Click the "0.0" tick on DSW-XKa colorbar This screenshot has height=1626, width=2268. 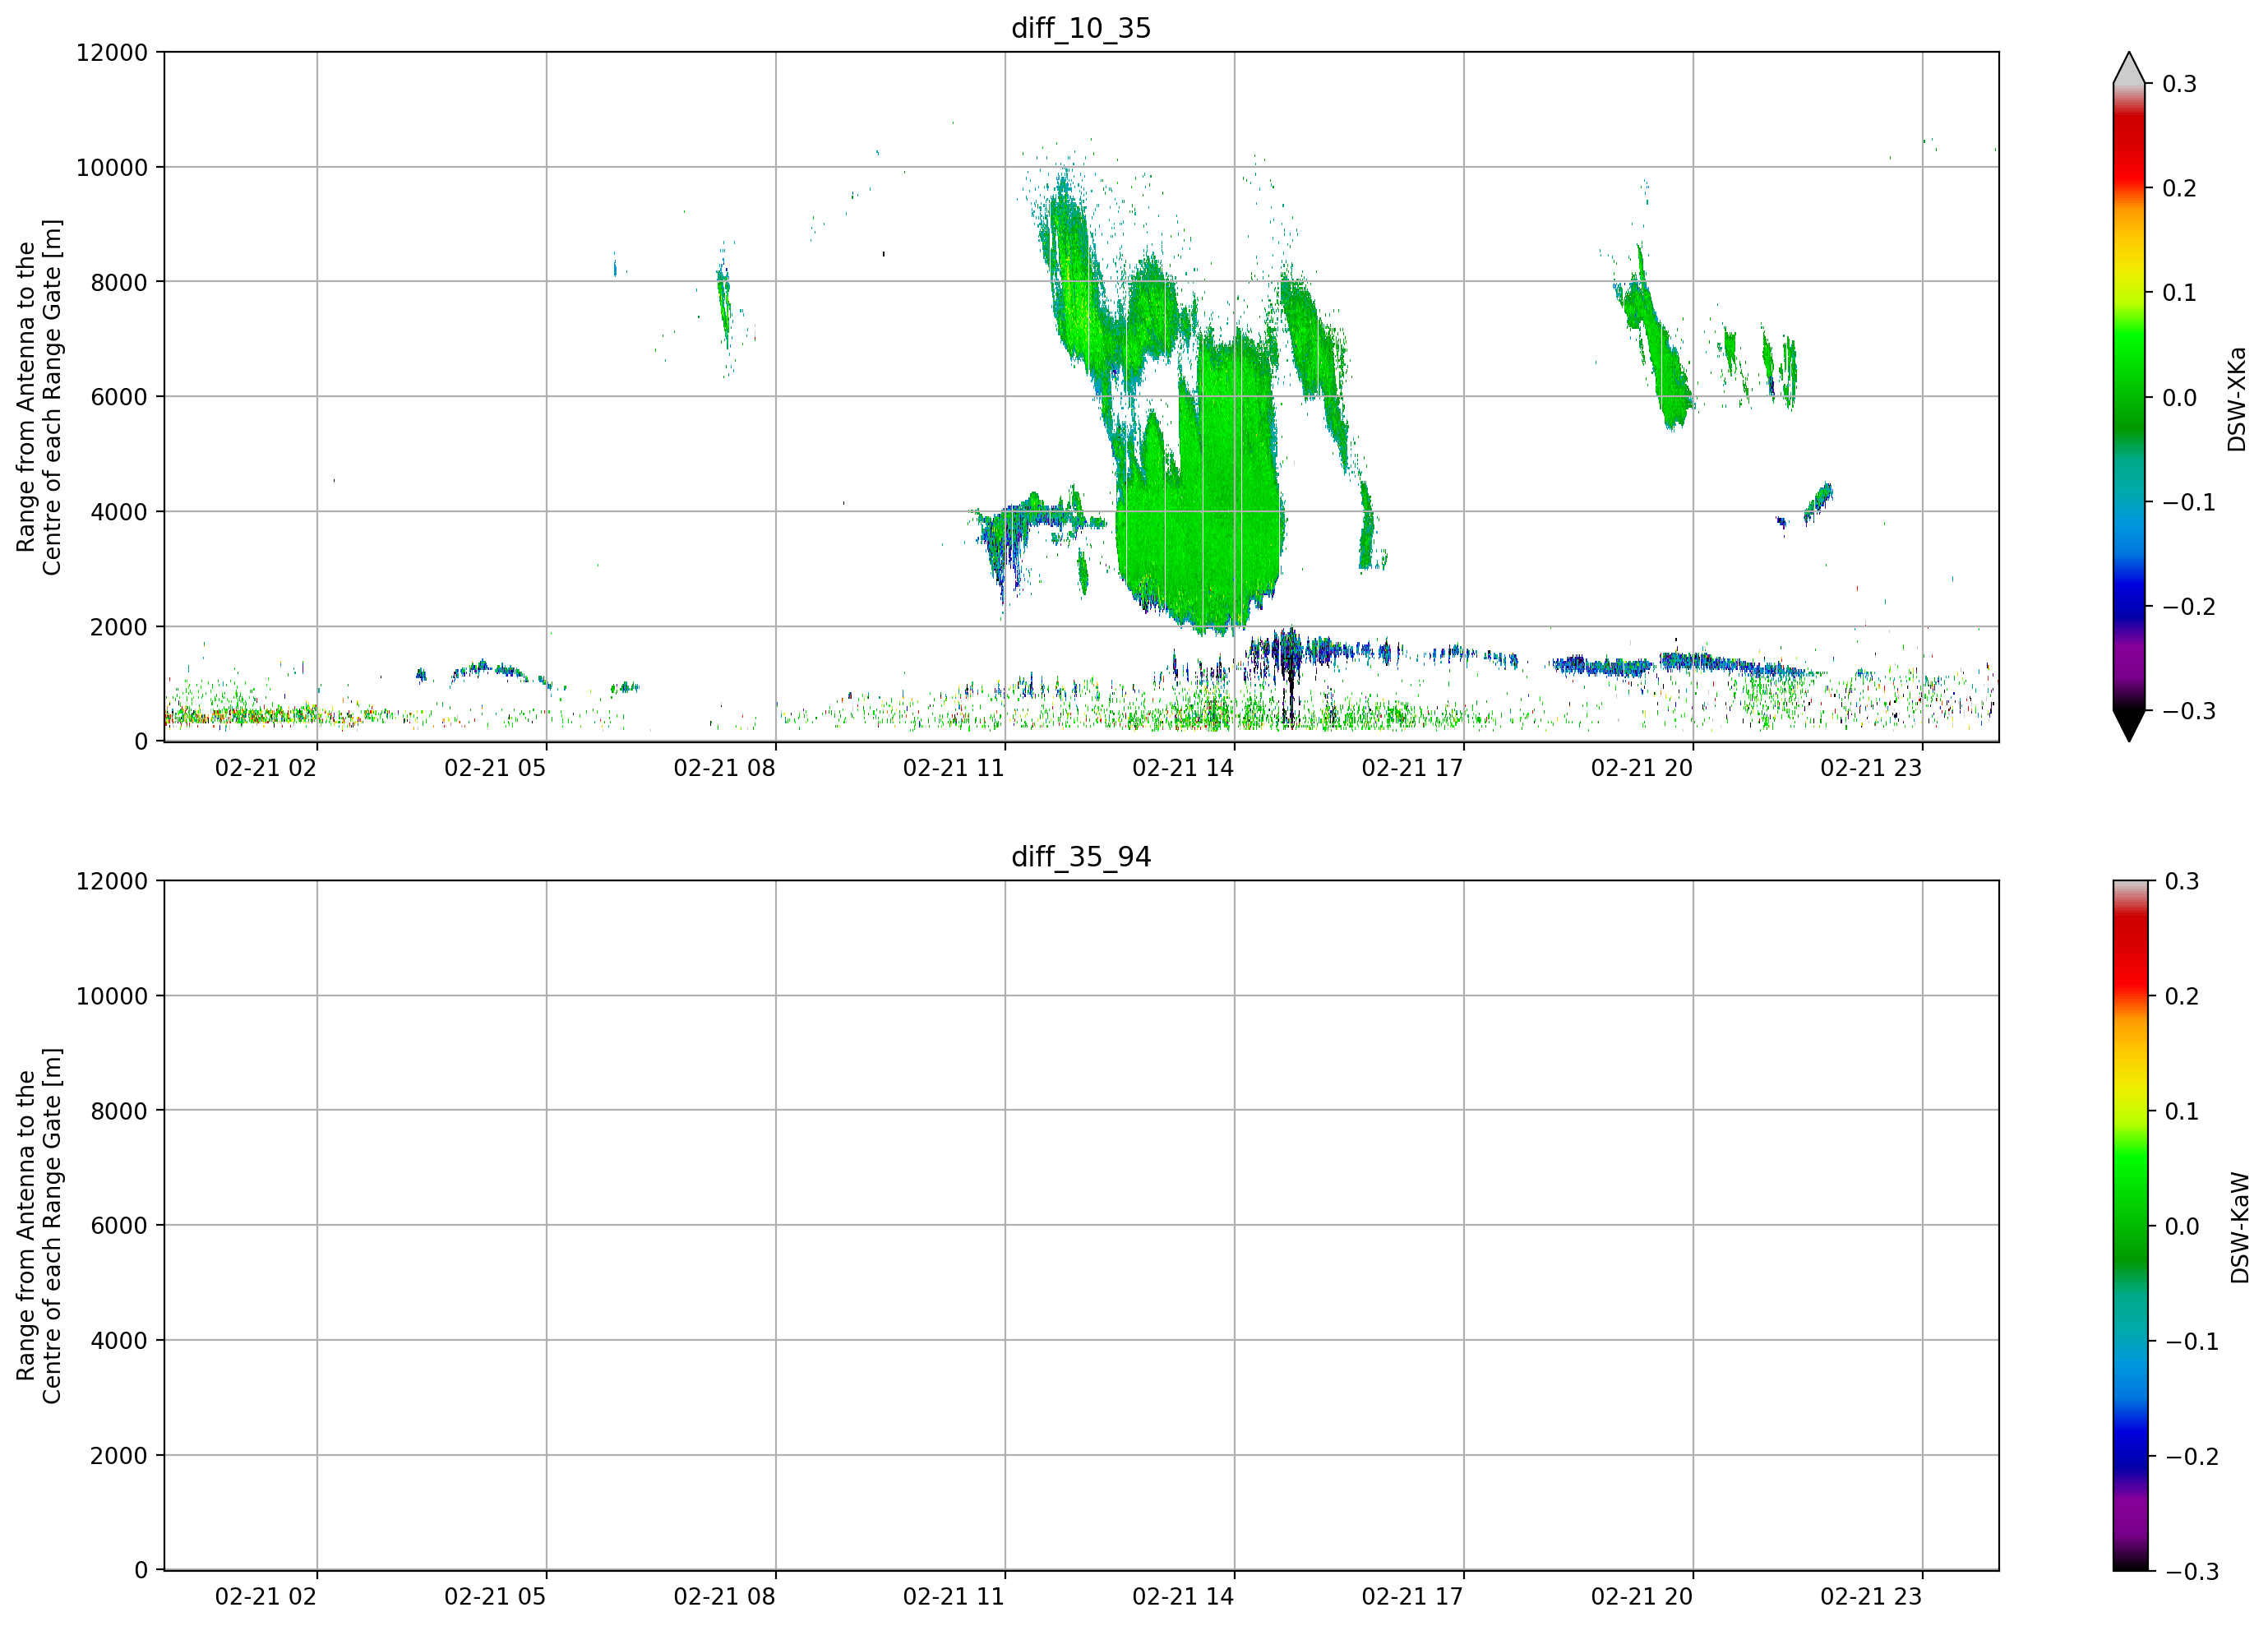pos(2180,398)
